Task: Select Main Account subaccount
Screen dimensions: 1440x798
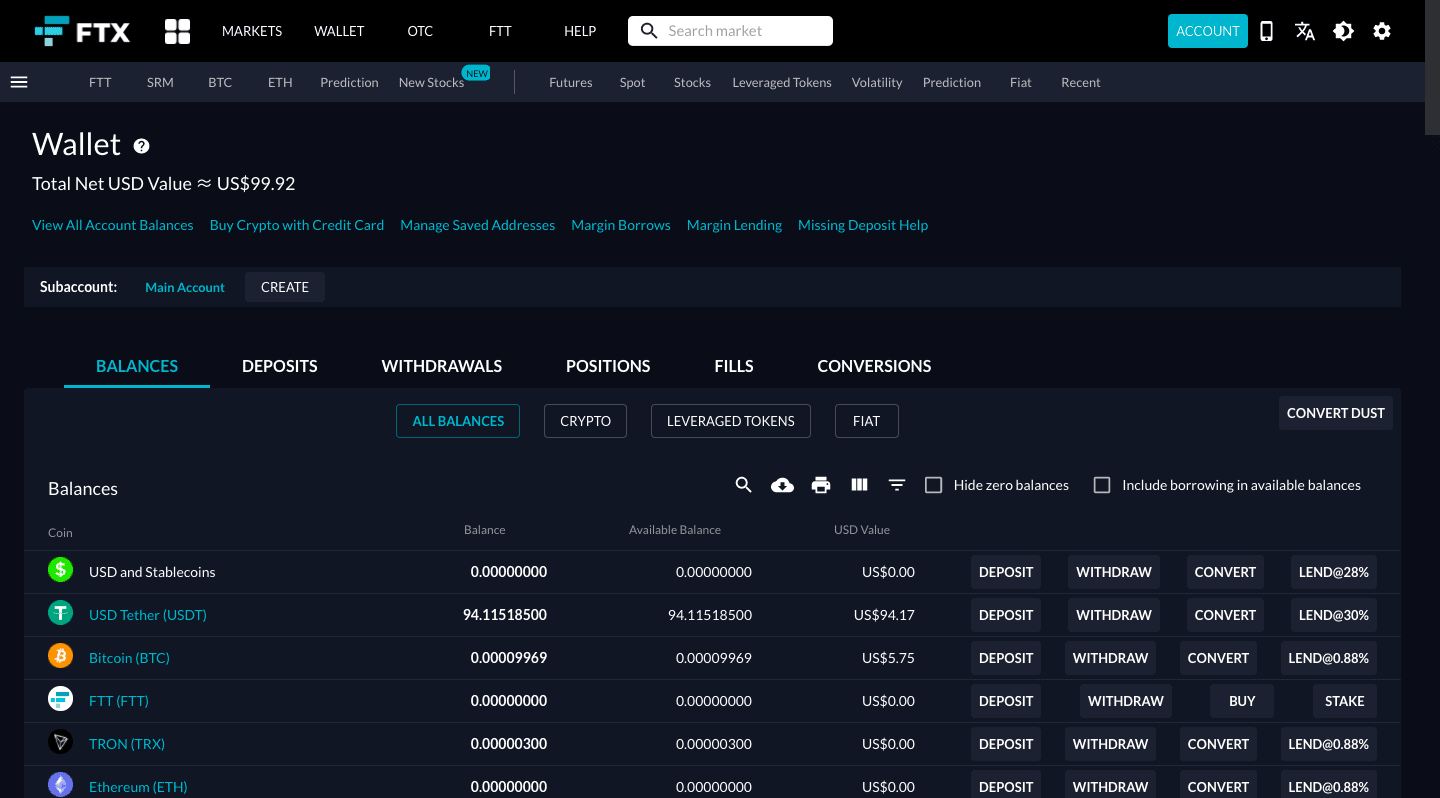Action: click(x=185, y=287)
